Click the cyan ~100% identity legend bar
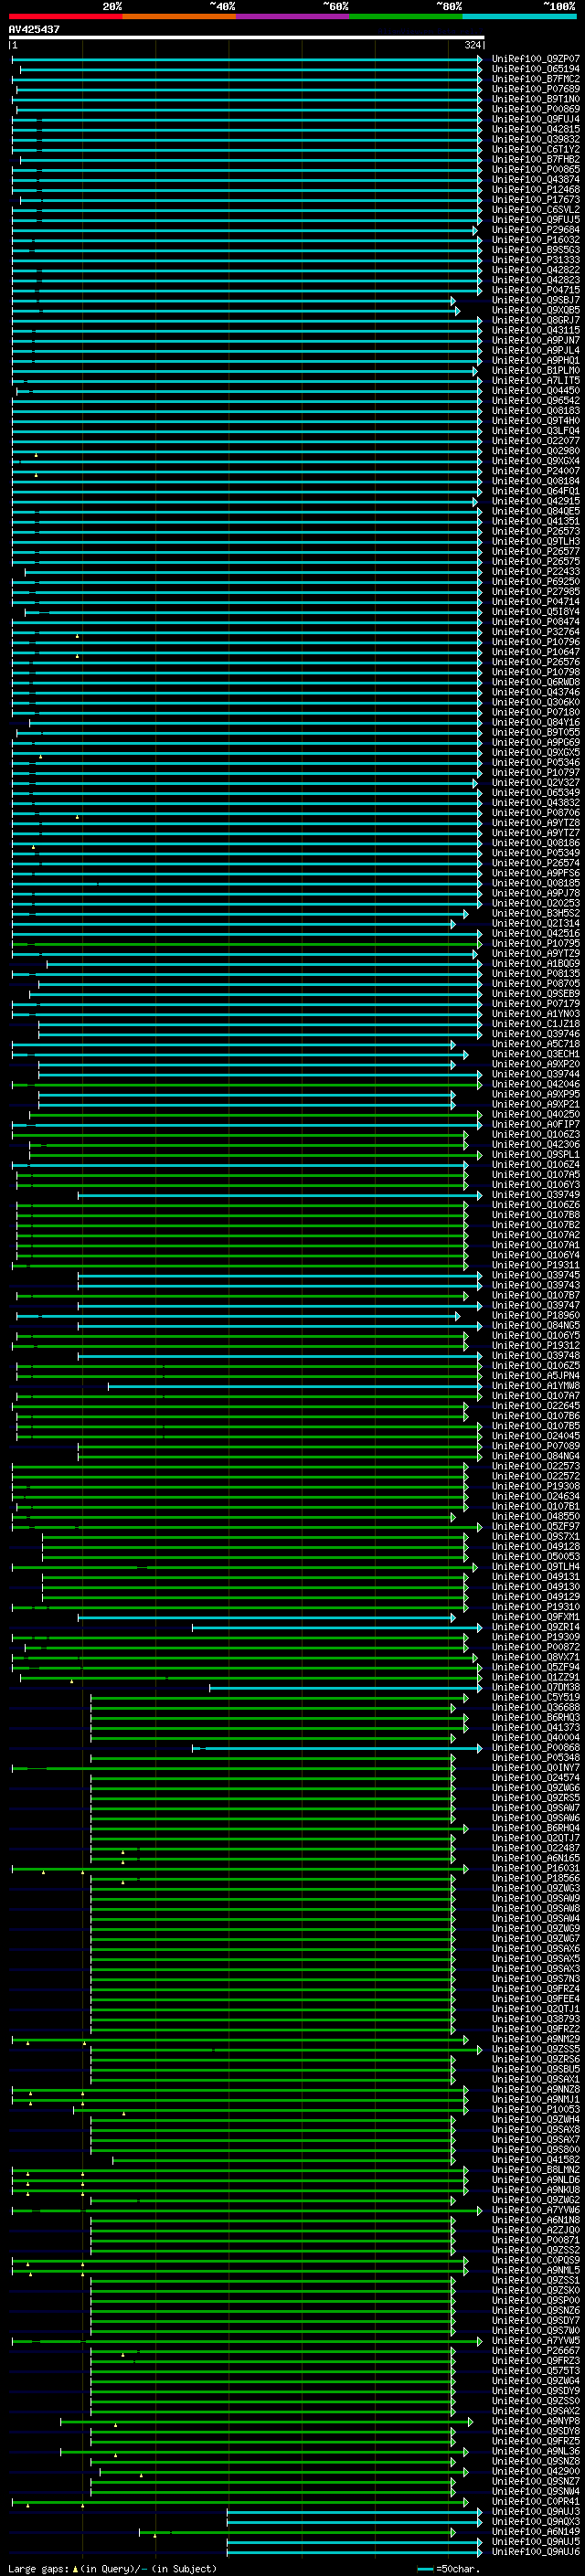Viewport: 585px width, 2576px height. click(519, 16)
